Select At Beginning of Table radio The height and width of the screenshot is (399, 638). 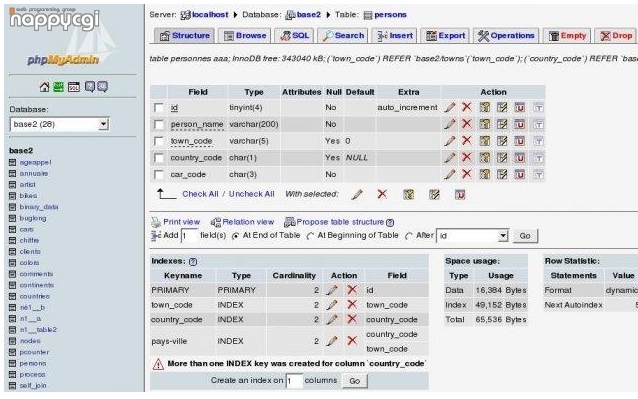pyautogui.click(x=310, y=236)
